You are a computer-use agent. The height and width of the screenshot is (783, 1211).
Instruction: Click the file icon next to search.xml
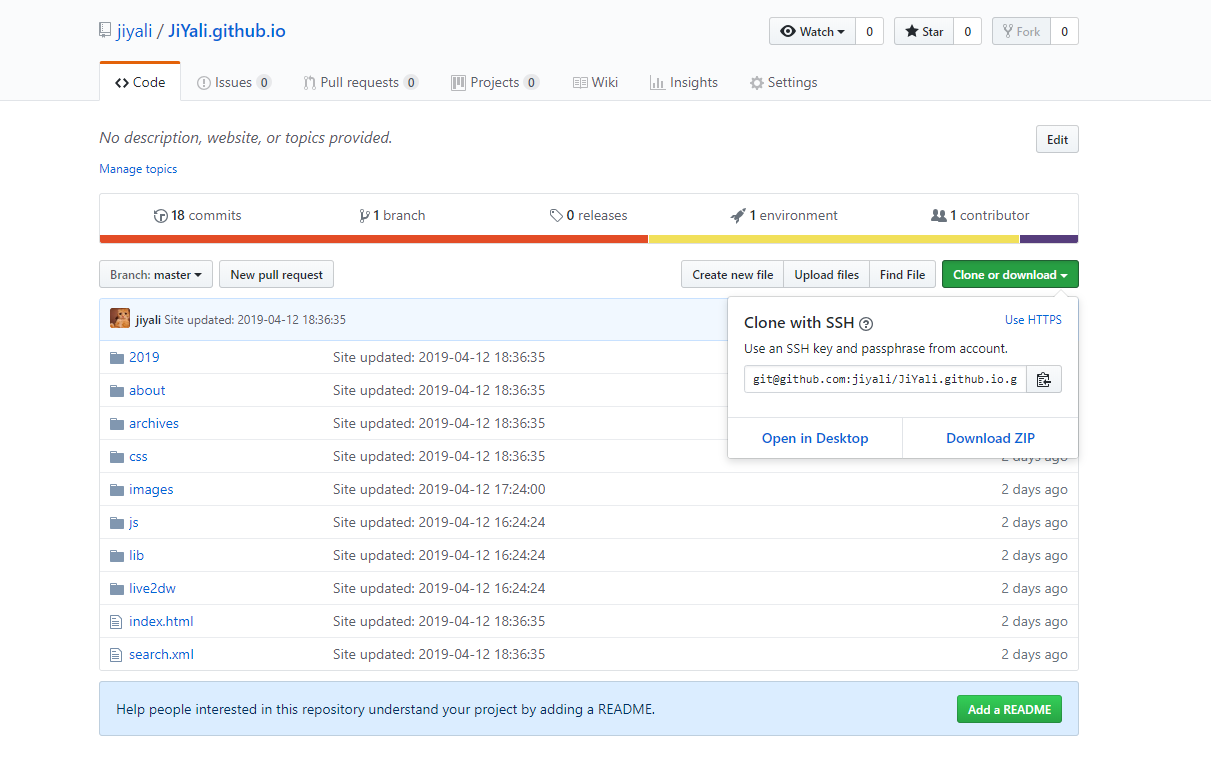116,654
